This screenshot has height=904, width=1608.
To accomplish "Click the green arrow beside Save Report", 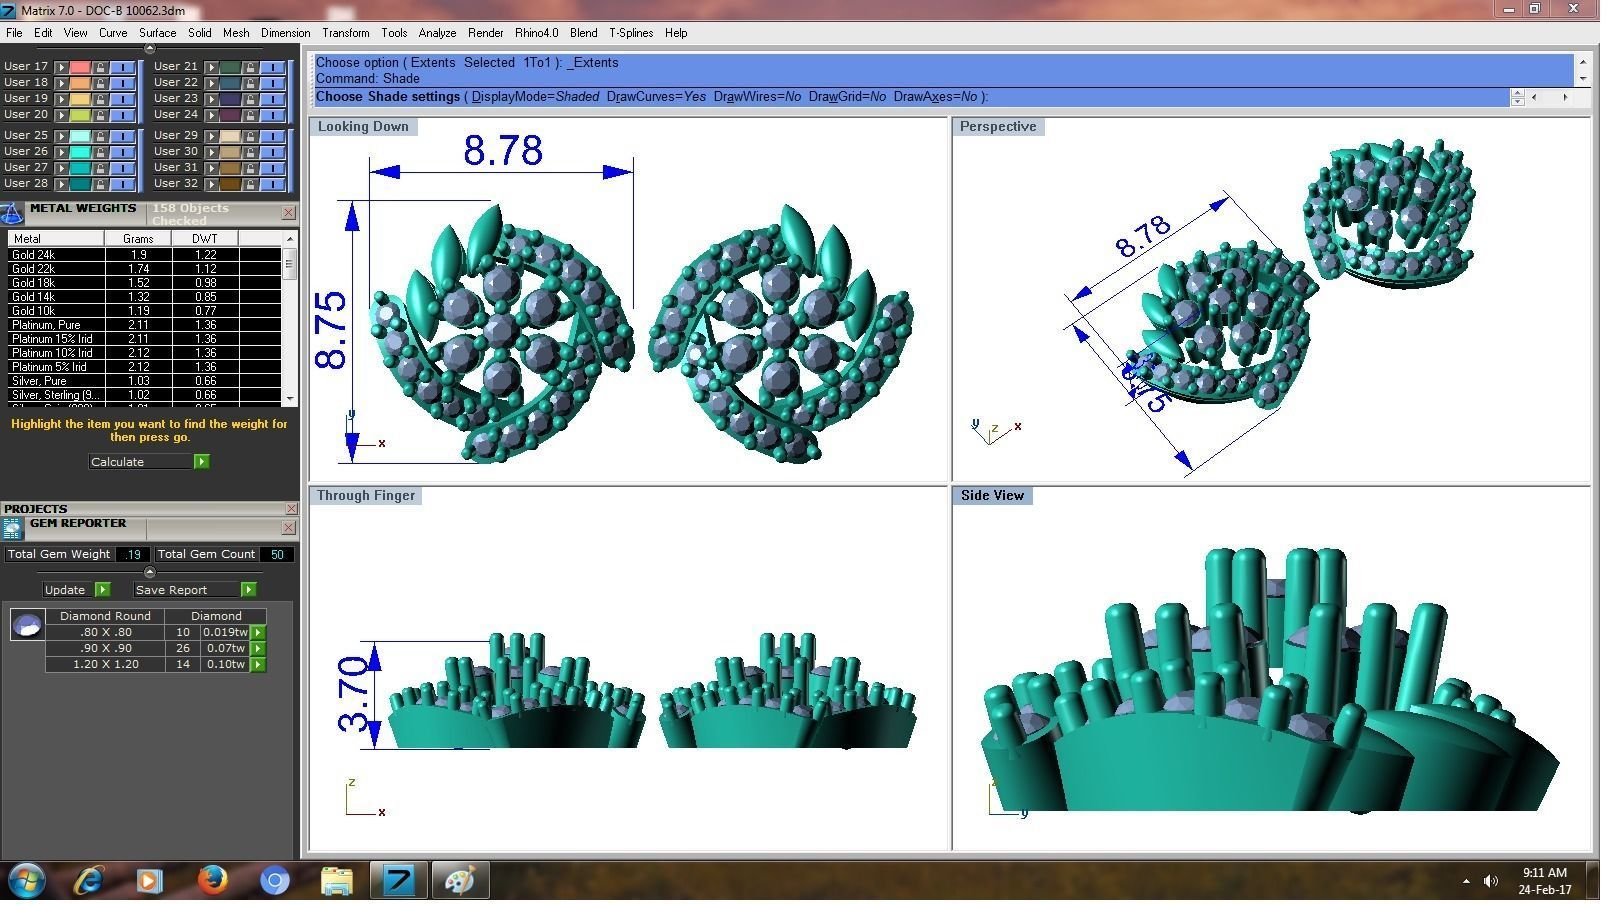I will [249, 592].
